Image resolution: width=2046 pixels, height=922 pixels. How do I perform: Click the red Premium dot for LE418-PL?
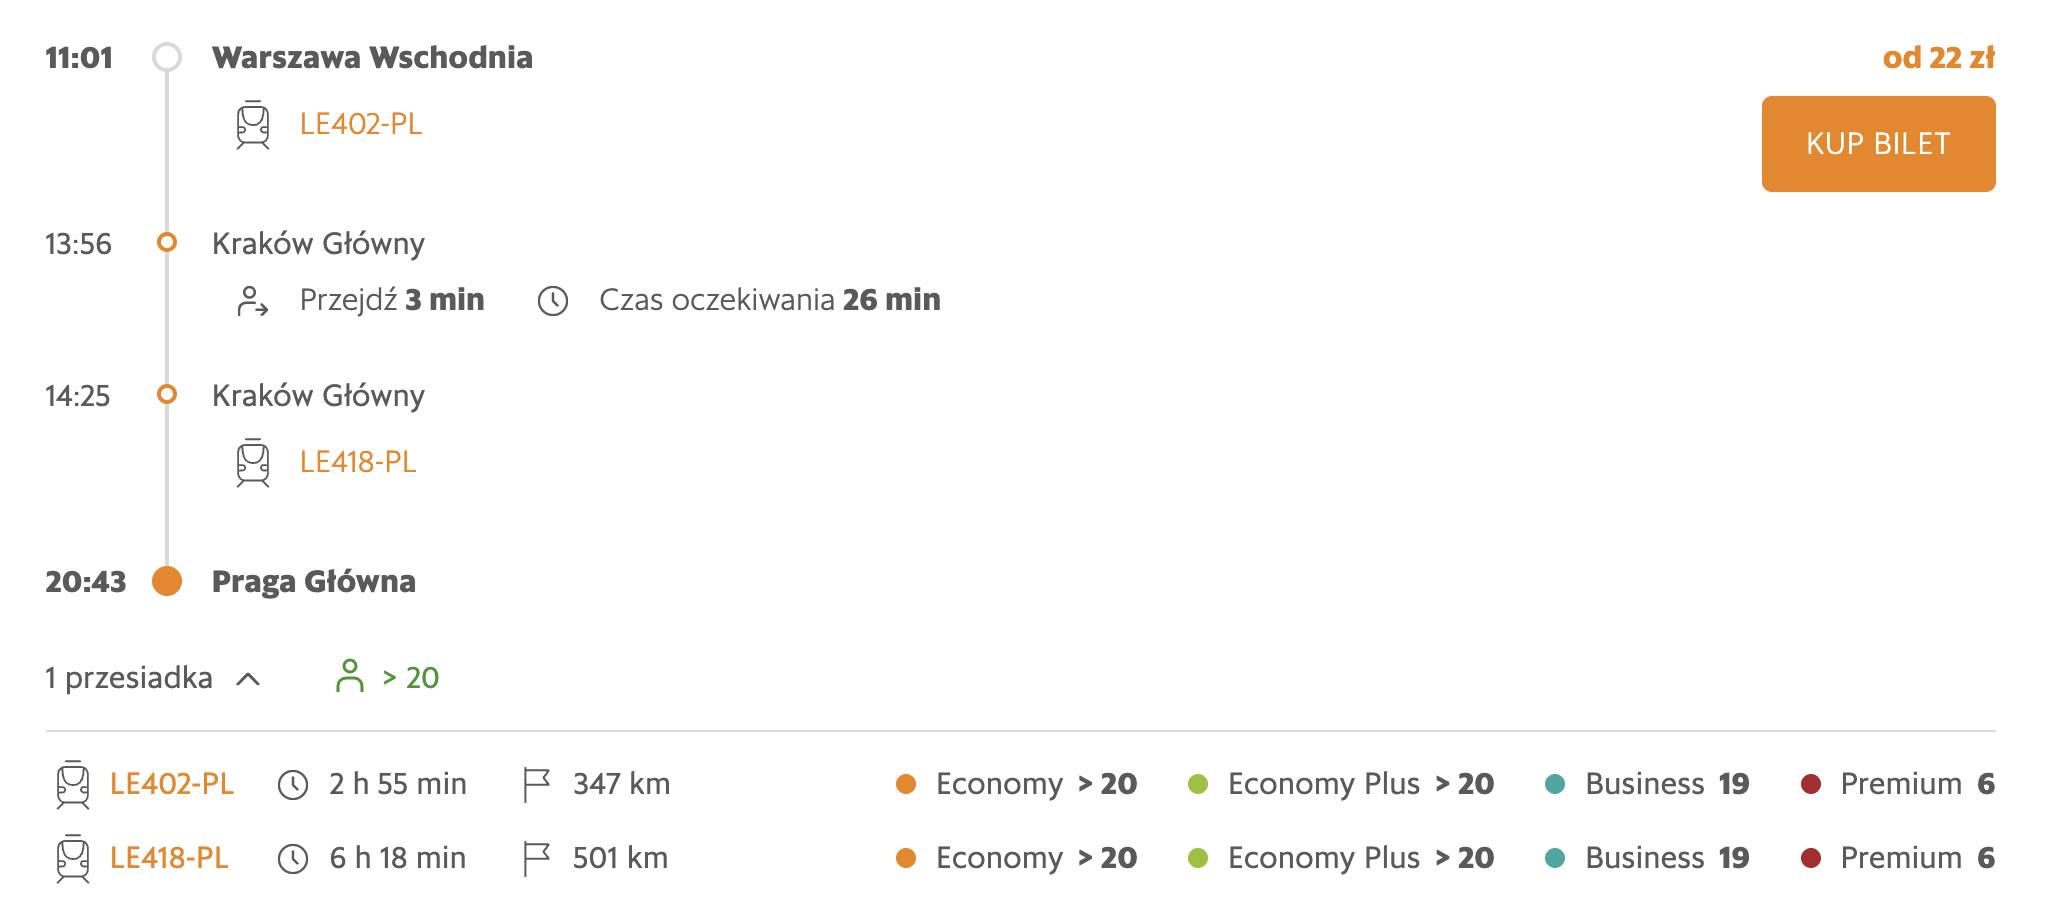pyautogui.click(x=1810, y=859)
